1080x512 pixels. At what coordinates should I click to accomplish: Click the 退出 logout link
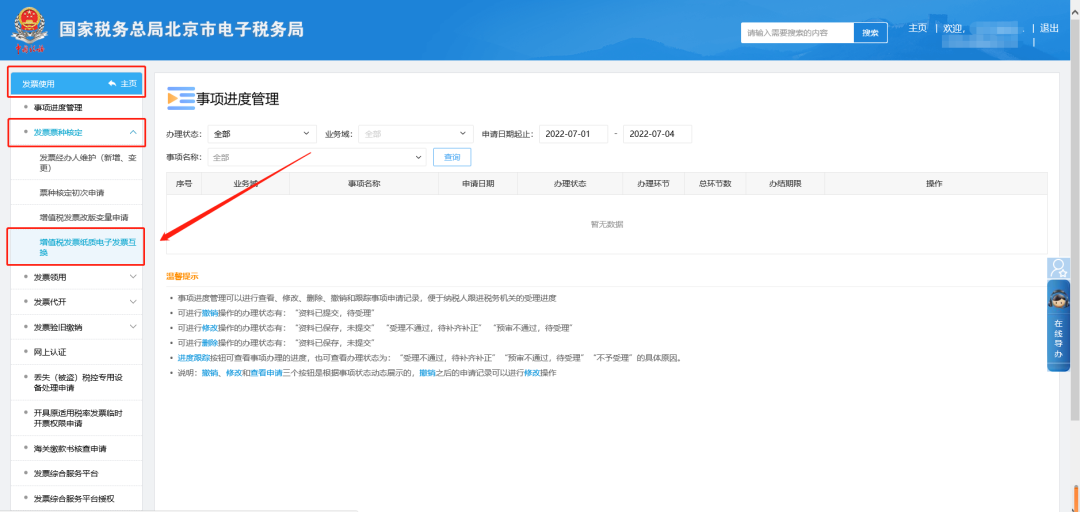coord(1049,28)
